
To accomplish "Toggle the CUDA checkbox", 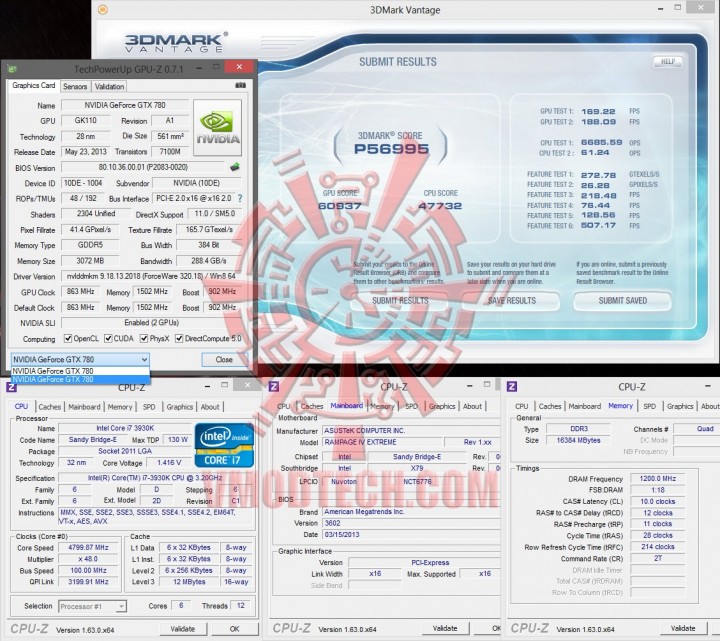I will [108, 338].
